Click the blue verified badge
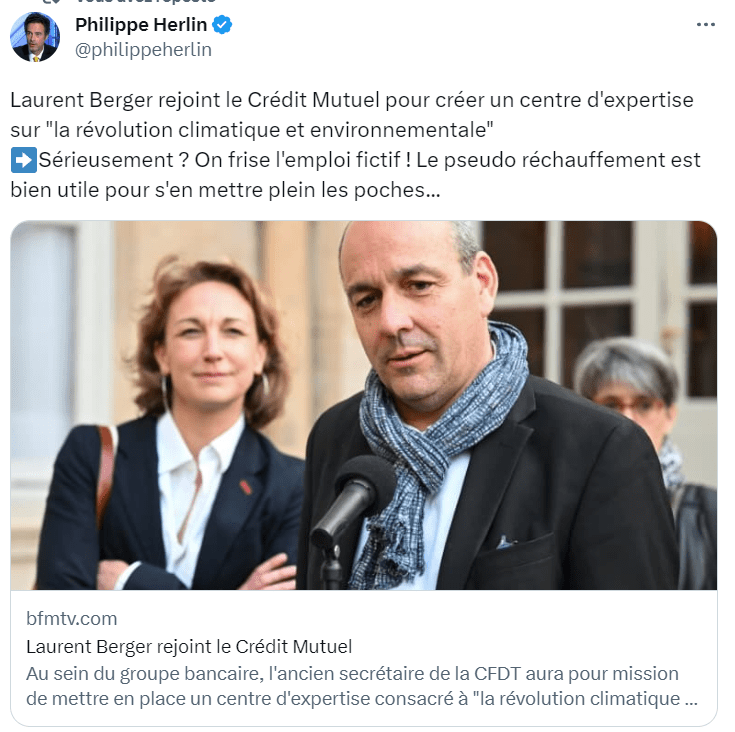Viewport: 735px width, 732px height. [x=222, y=25]
